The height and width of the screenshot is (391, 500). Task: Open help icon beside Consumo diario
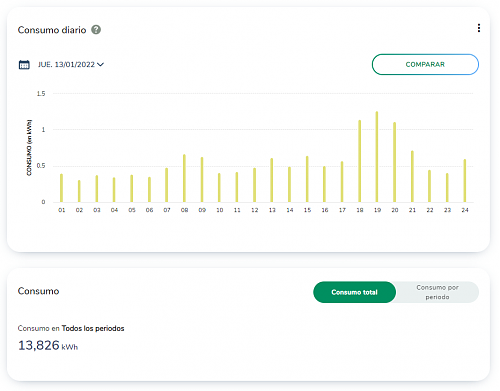pyautogui.click(x=96, y=30)
